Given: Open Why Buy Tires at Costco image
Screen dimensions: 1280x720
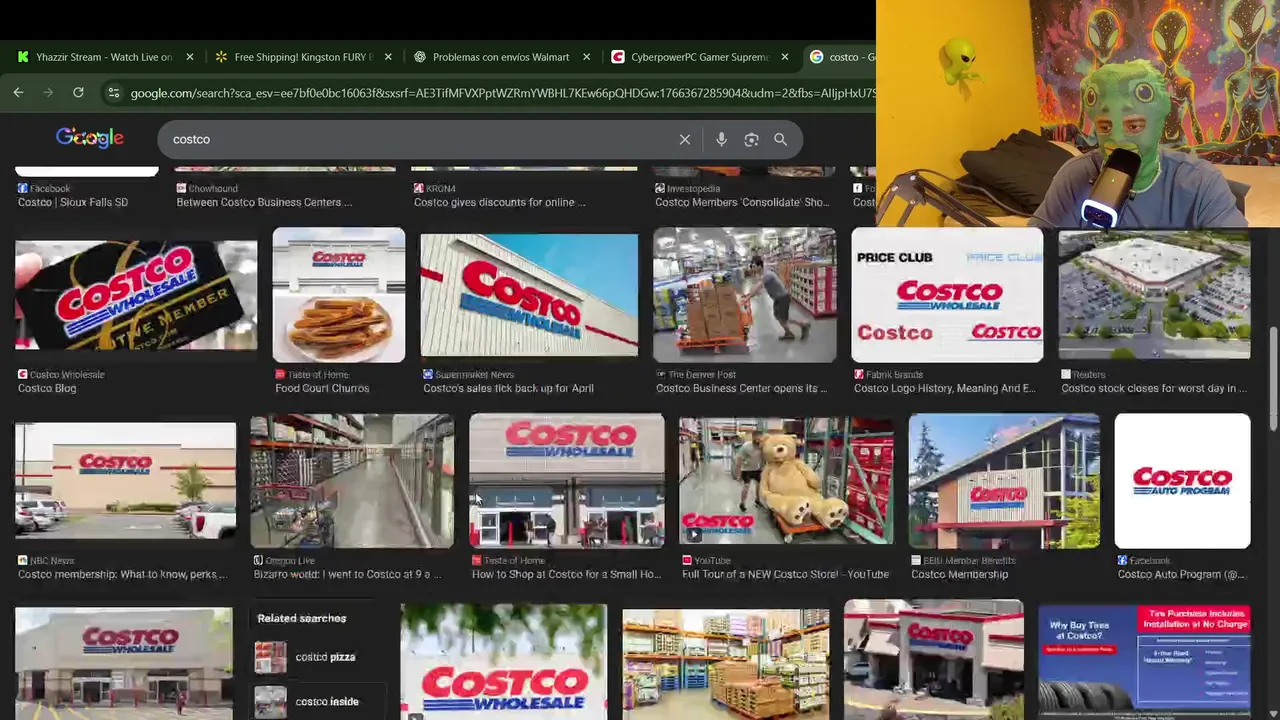Looking at the screenshot, I should click(x=1144, y=660).
